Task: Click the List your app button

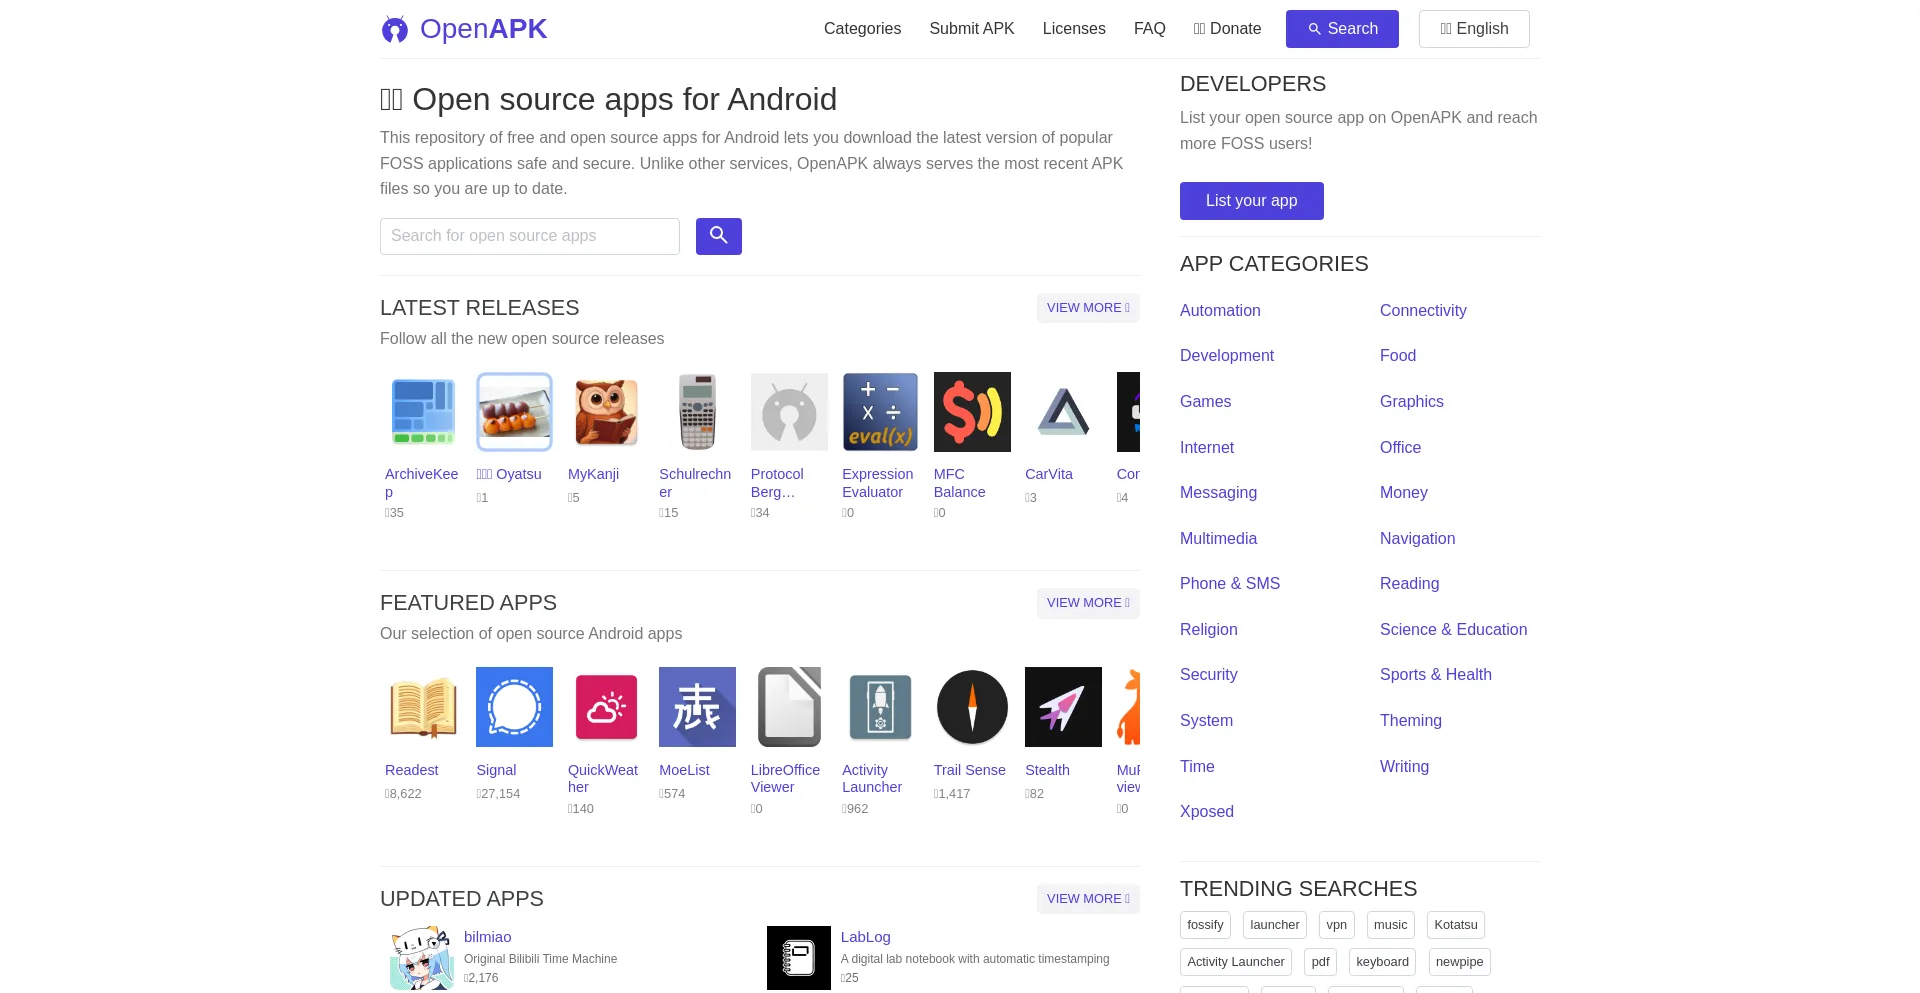Action: [1252, 201]
